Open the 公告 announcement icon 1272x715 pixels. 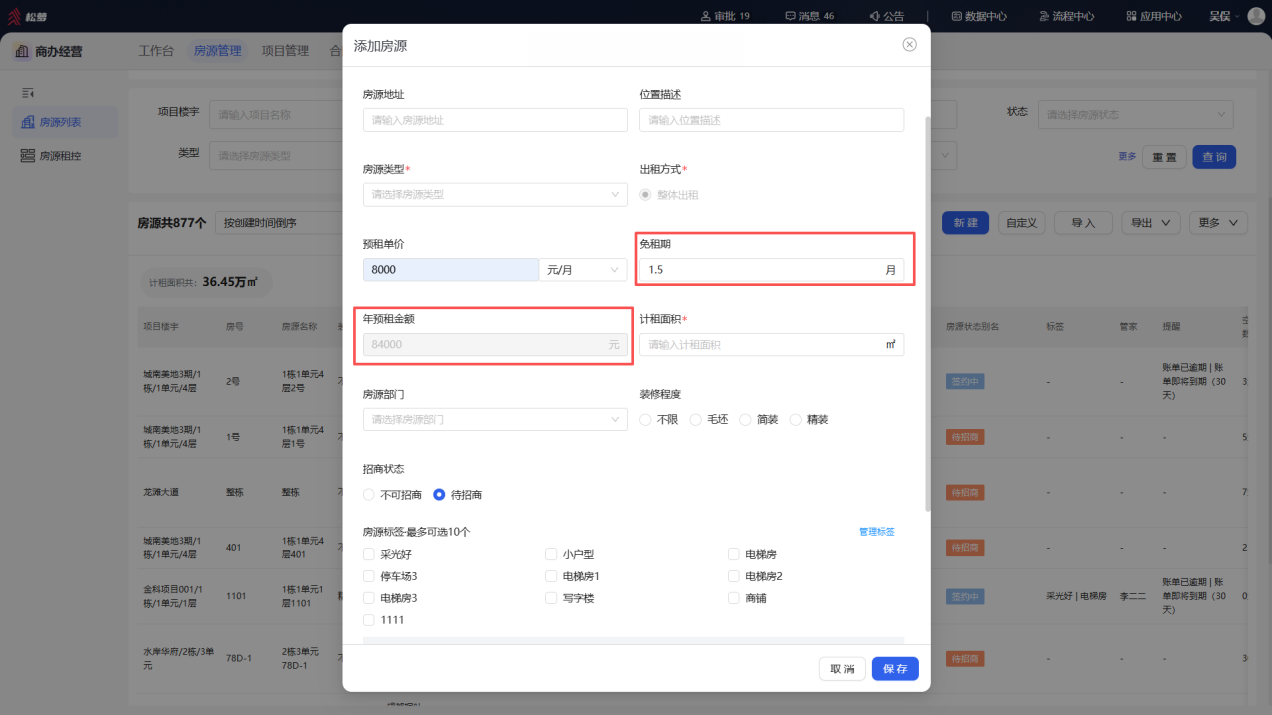[x=874, y=16]
